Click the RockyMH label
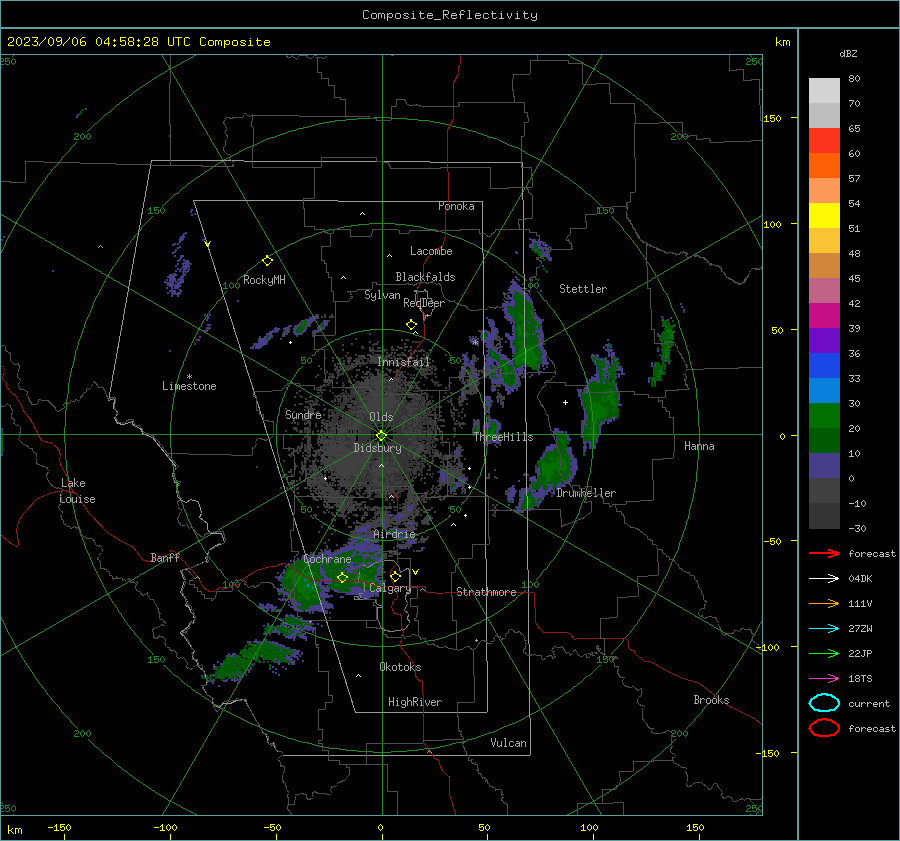This screenshot has width=900, height=841. click(264, 280)
